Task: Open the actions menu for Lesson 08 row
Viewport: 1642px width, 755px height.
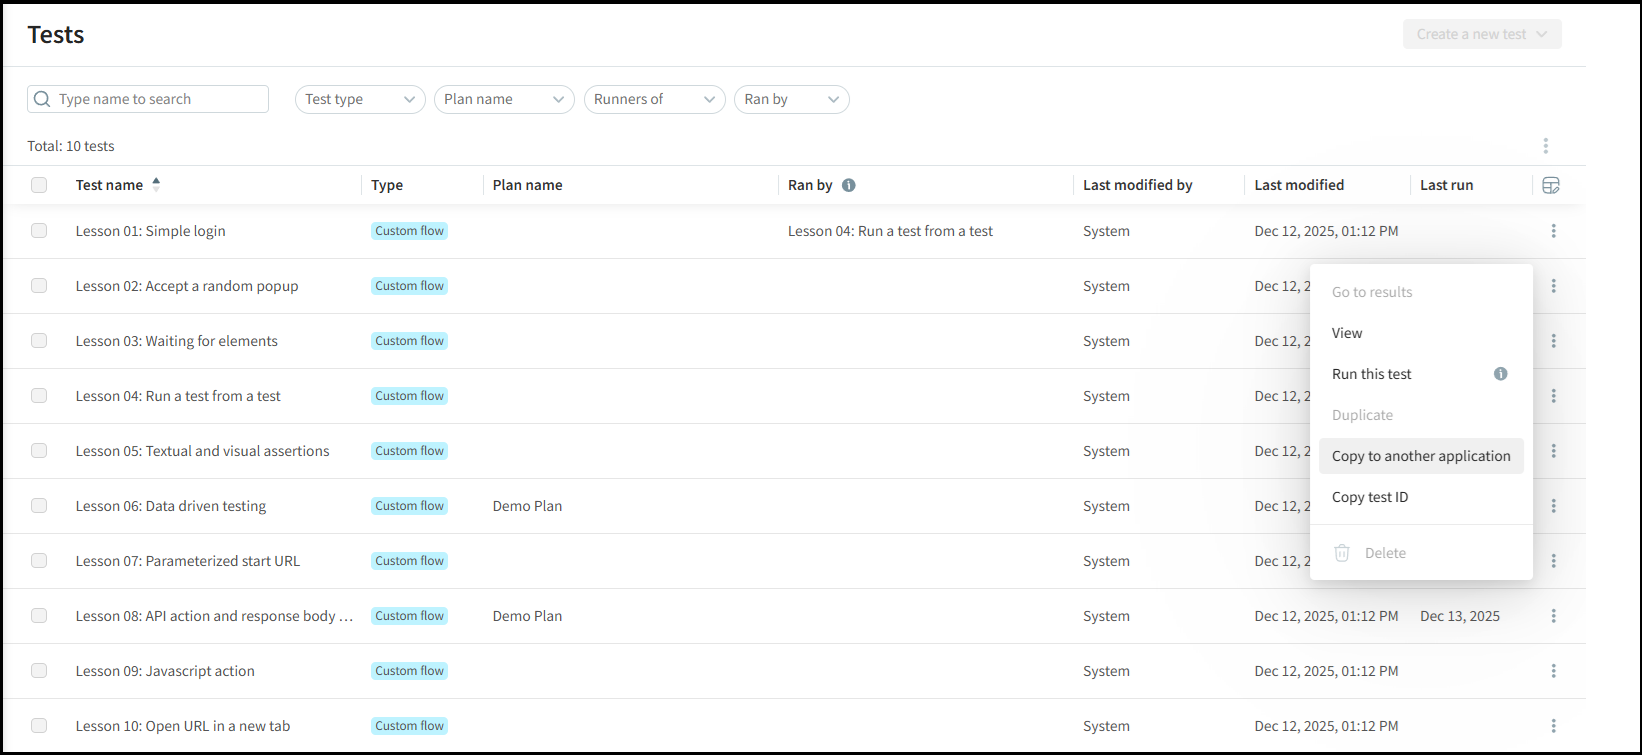Action: (x=1553, y=616)
